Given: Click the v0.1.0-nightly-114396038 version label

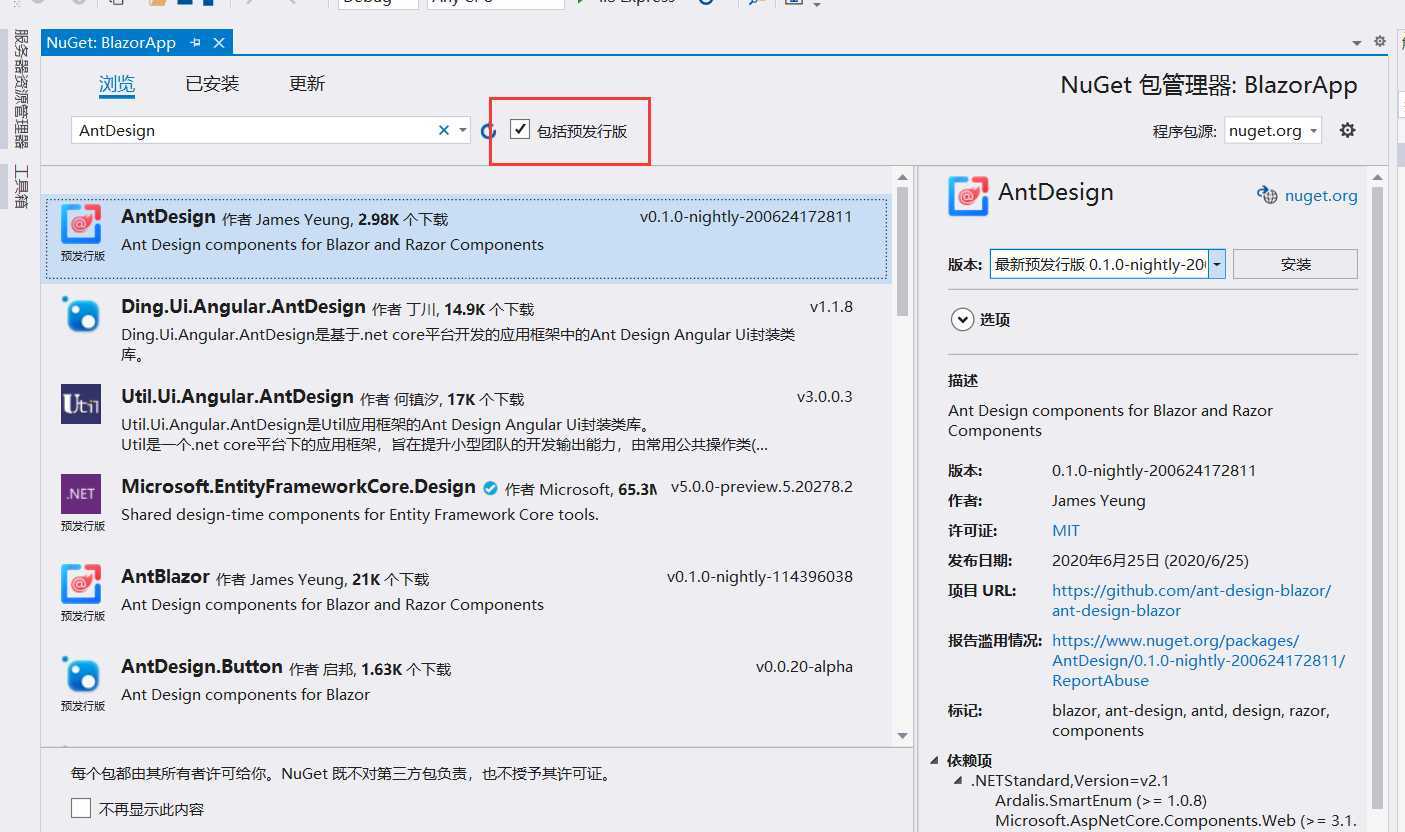Looking at the screenshot, I should [760, 577].
